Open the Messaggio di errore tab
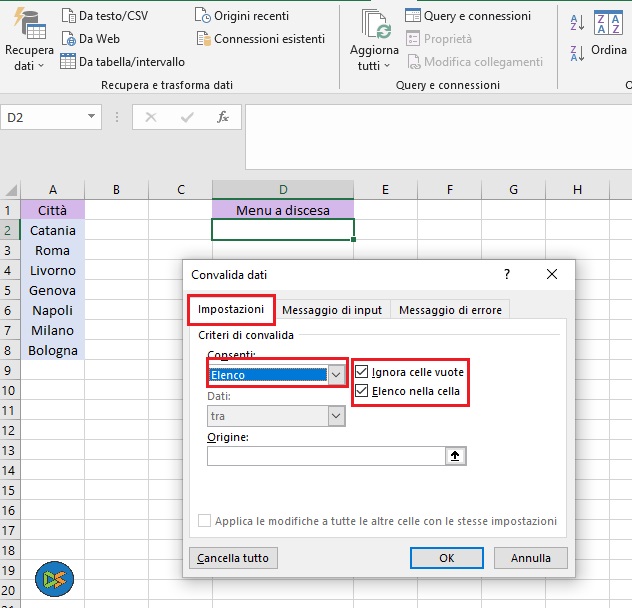This screenshot has width=632, height=608. click(450, 310)
